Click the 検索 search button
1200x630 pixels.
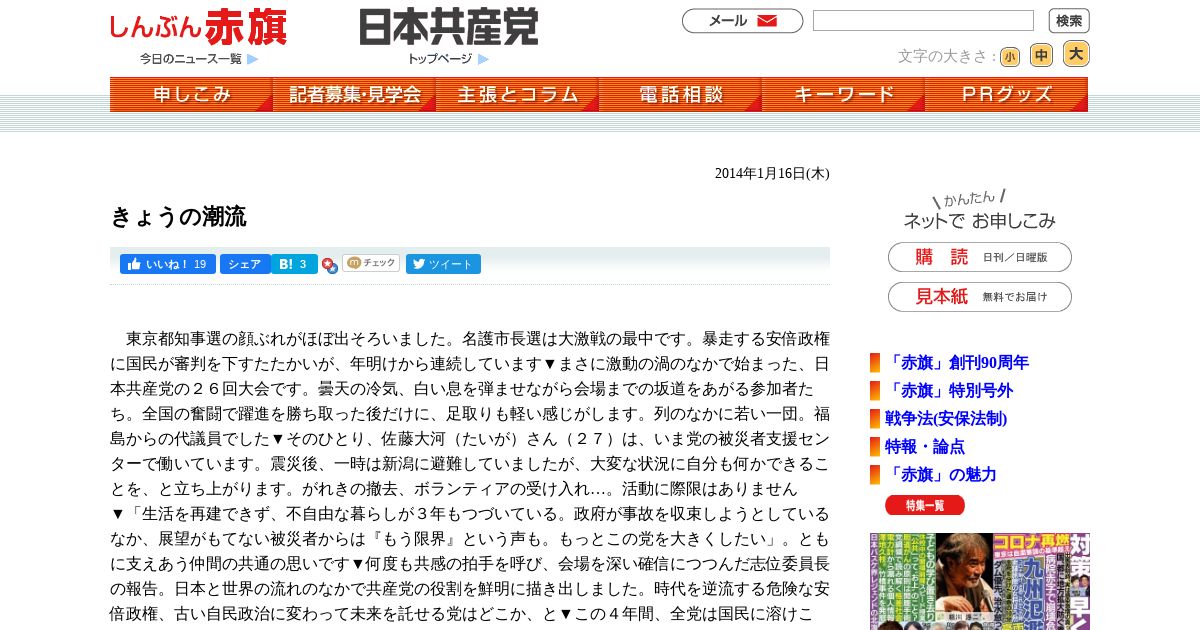click(x=1069, y=21)
